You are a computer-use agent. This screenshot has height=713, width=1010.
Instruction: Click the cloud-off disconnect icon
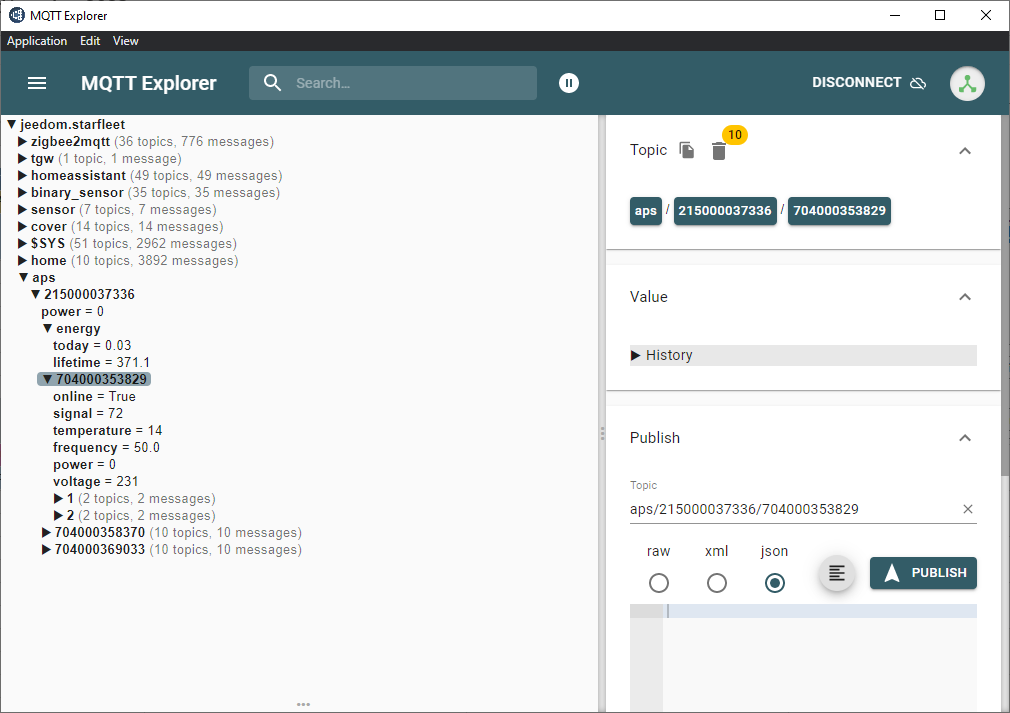[918, 83]
